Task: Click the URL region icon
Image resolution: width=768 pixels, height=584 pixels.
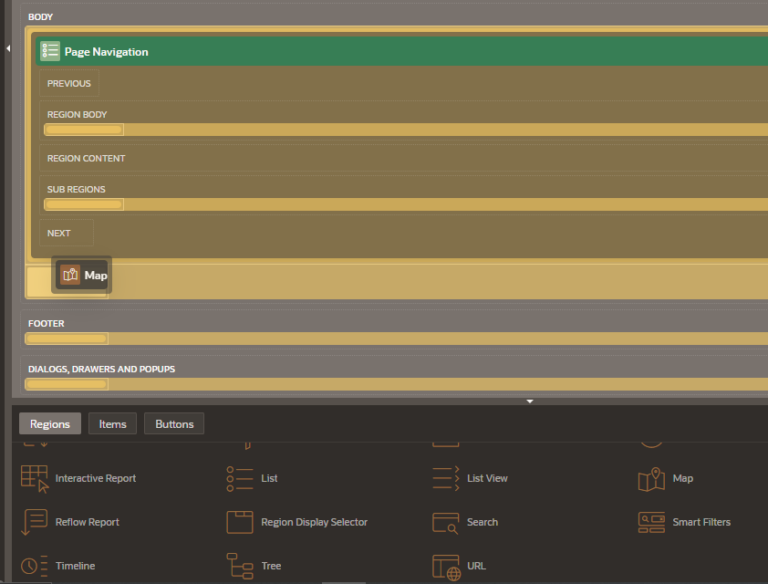Action: [446, 566]
